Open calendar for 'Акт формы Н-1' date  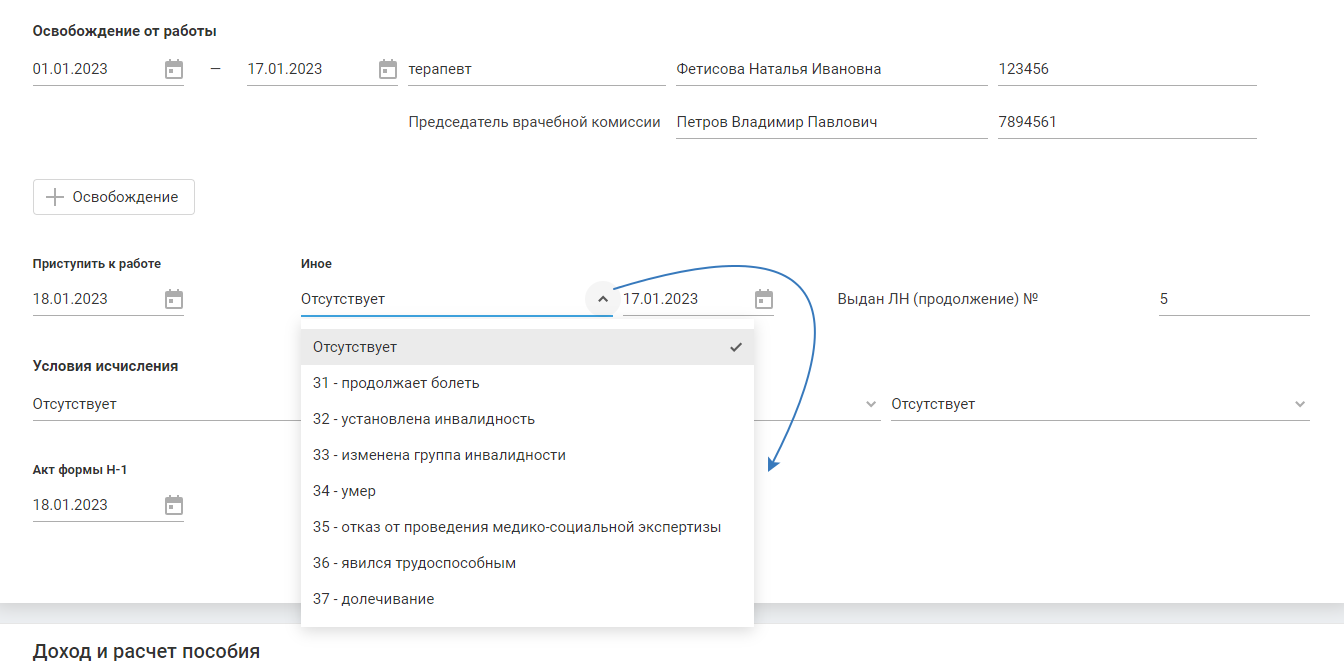coord(174,505)
